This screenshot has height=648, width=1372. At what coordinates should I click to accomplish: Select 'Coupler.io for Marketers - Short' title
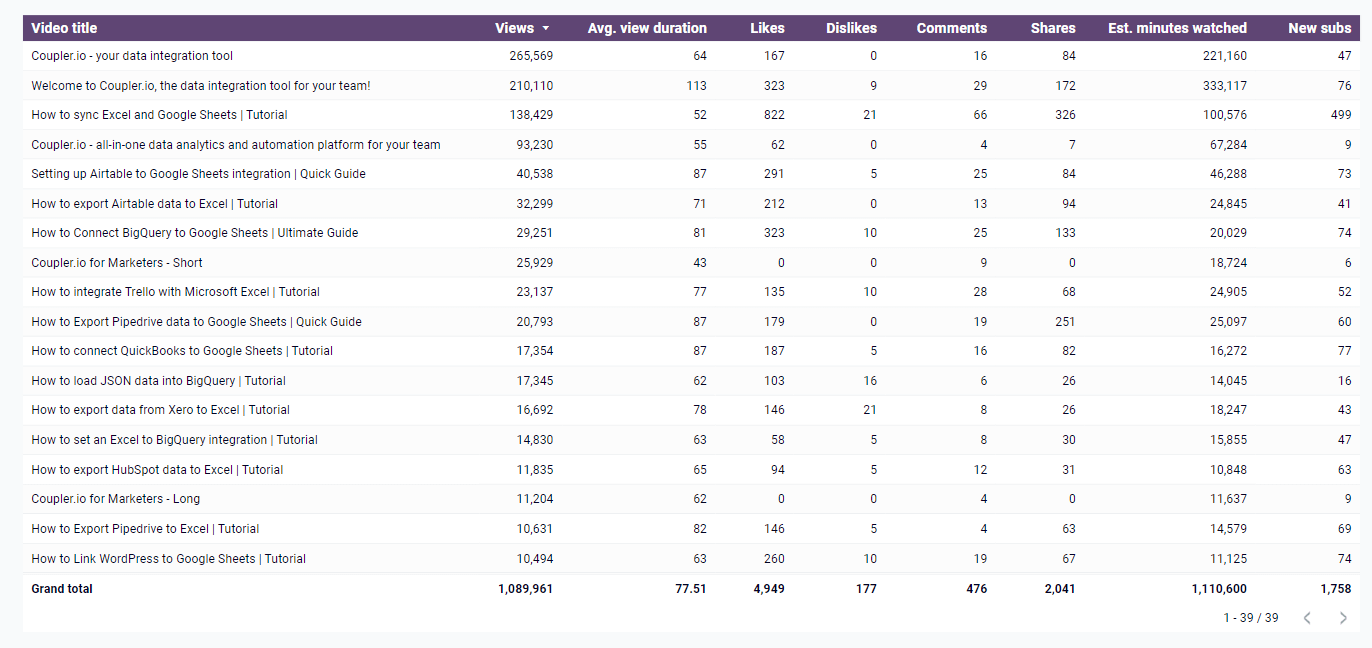point(117,263)
